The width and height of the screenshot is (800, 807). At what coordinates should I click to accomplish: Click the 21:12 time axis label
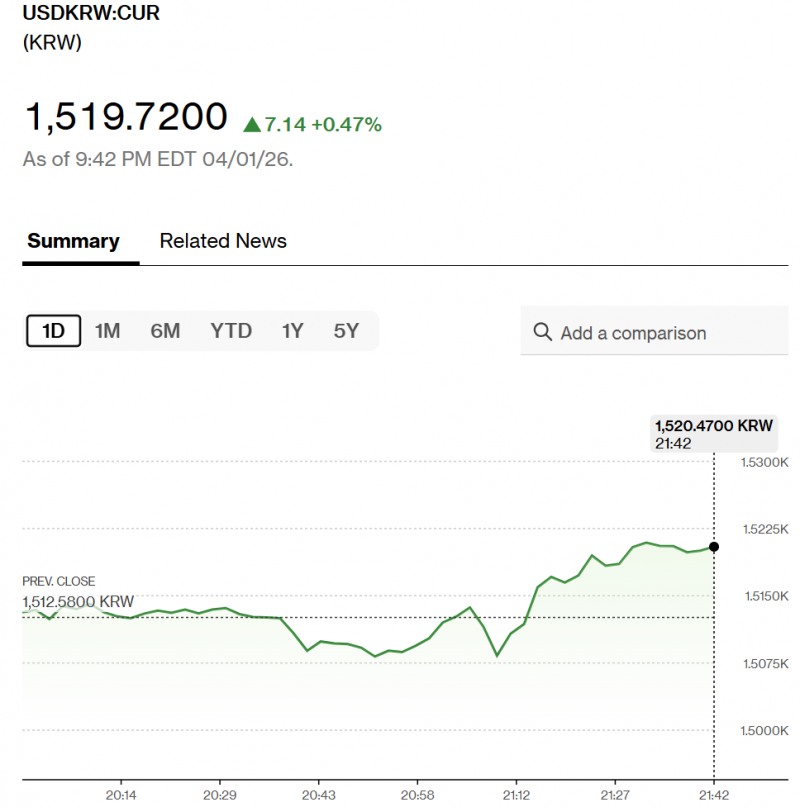[516, 793]
